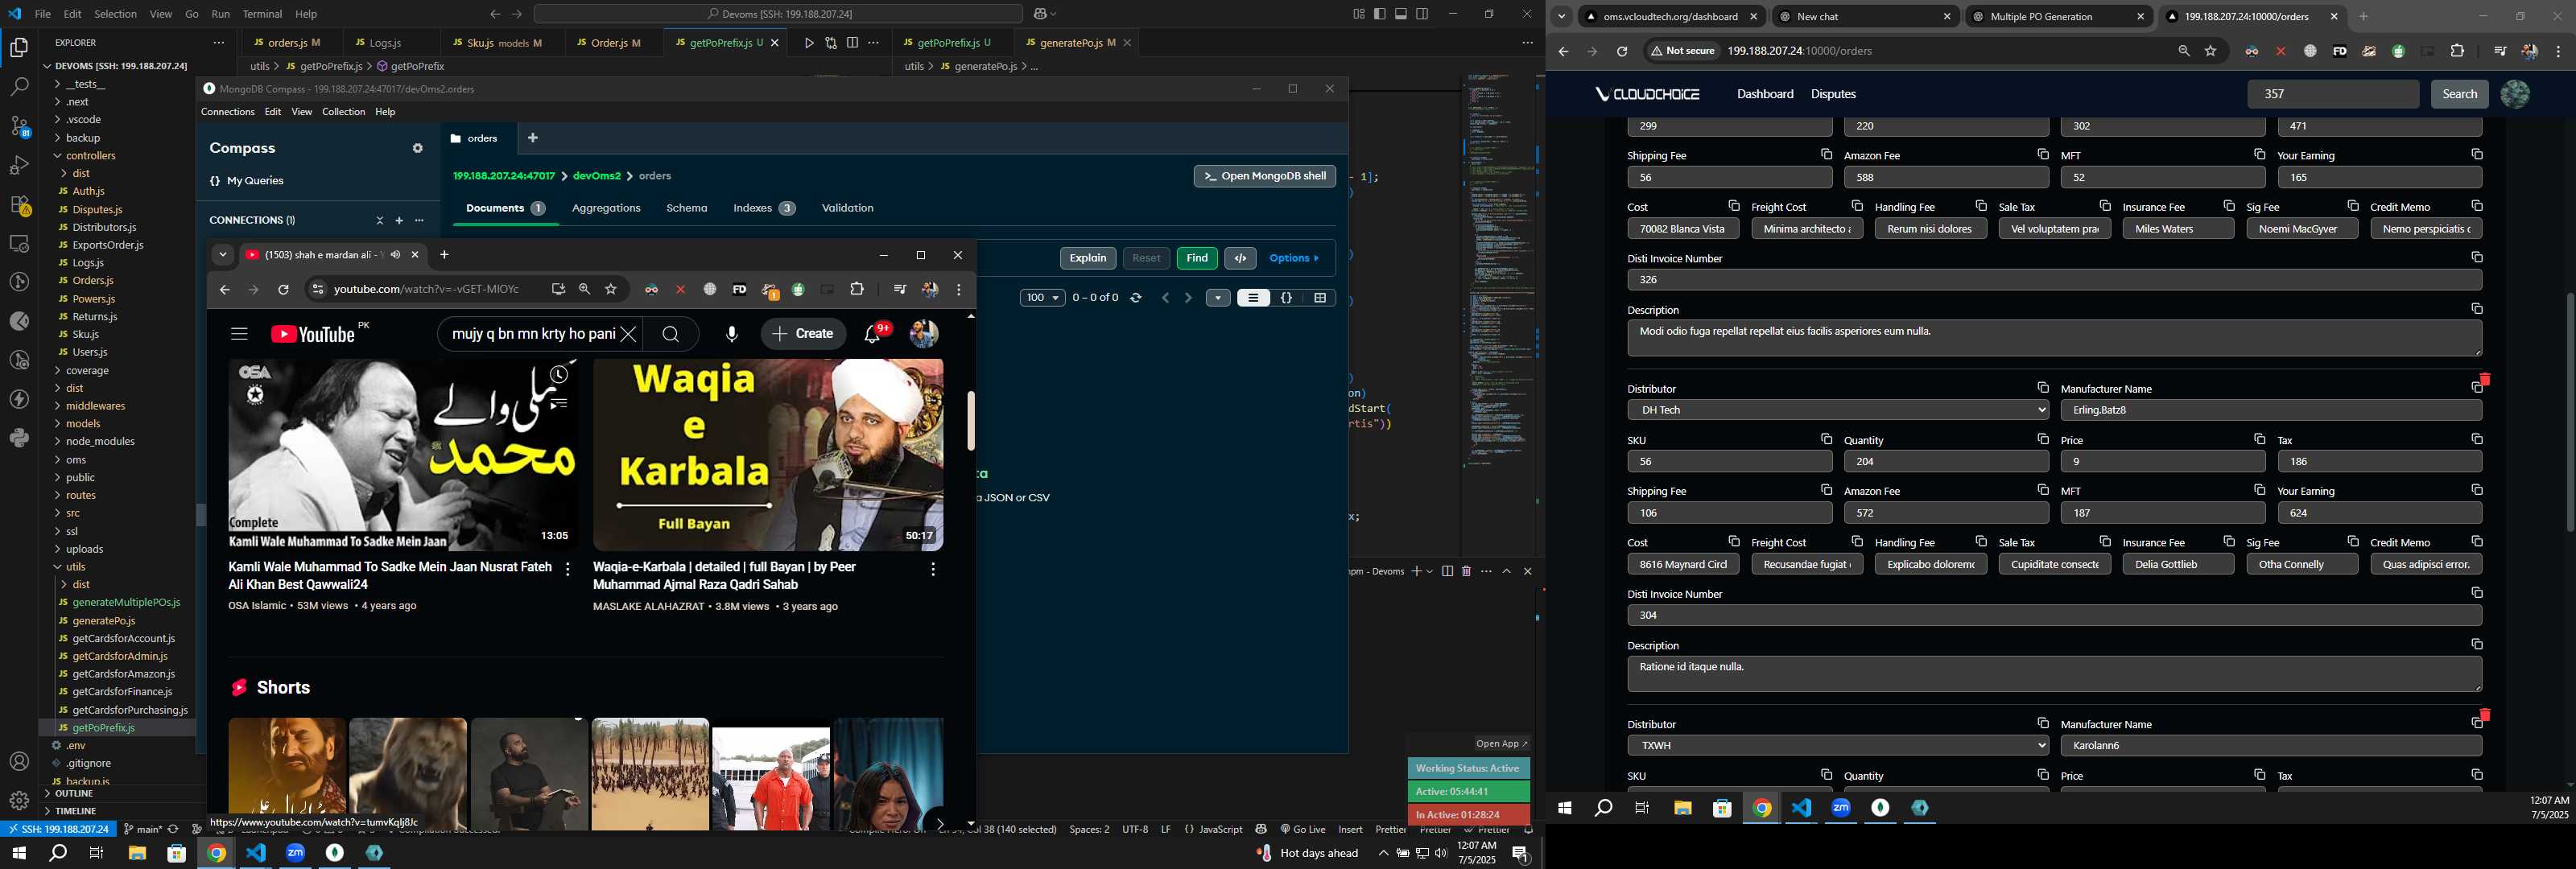Add new connection plus icon in Compass
2576x869 pixels.
(399, 220)
